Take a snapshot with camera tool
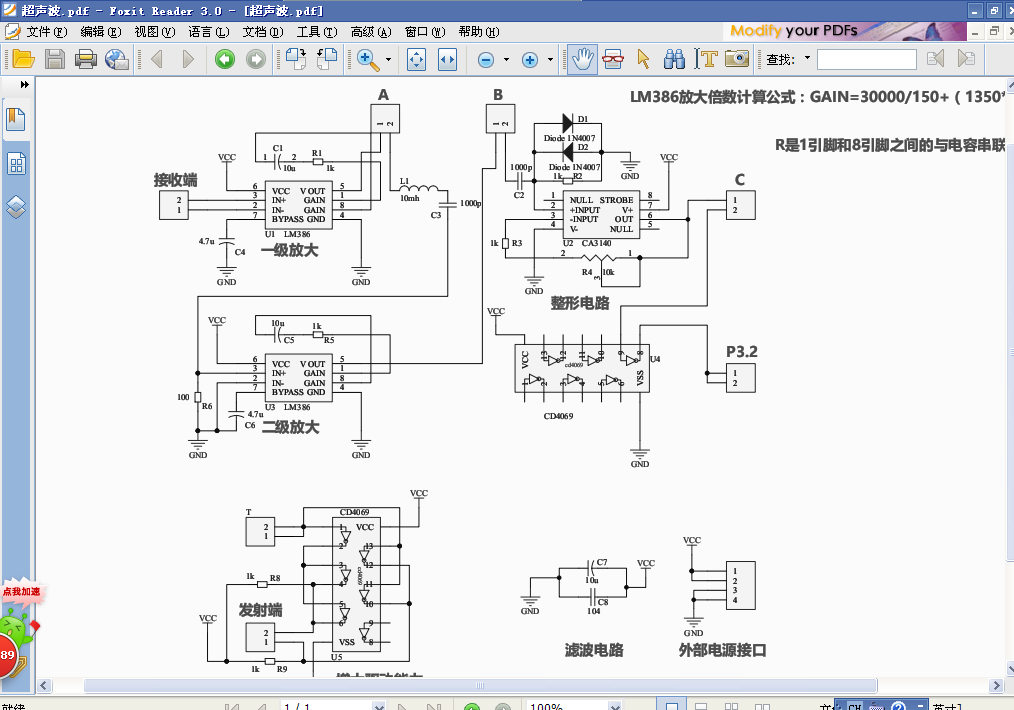 [x=737, y=59]
